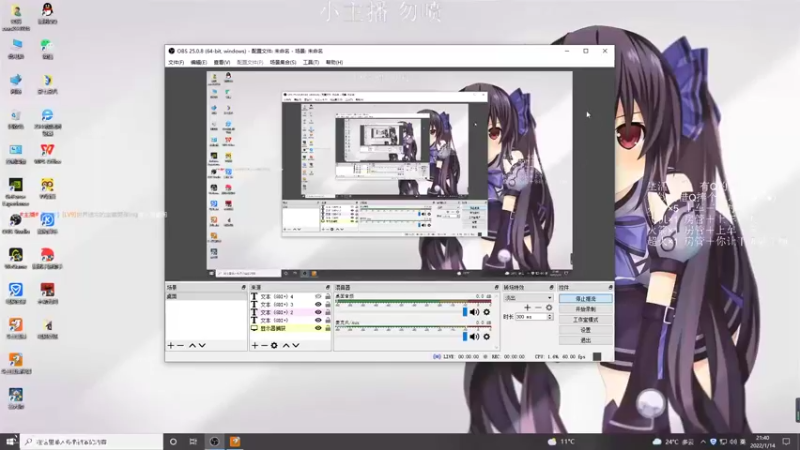Open desktop audio settings gear in the mixer
800x450 pixels.
pos(486,312)
